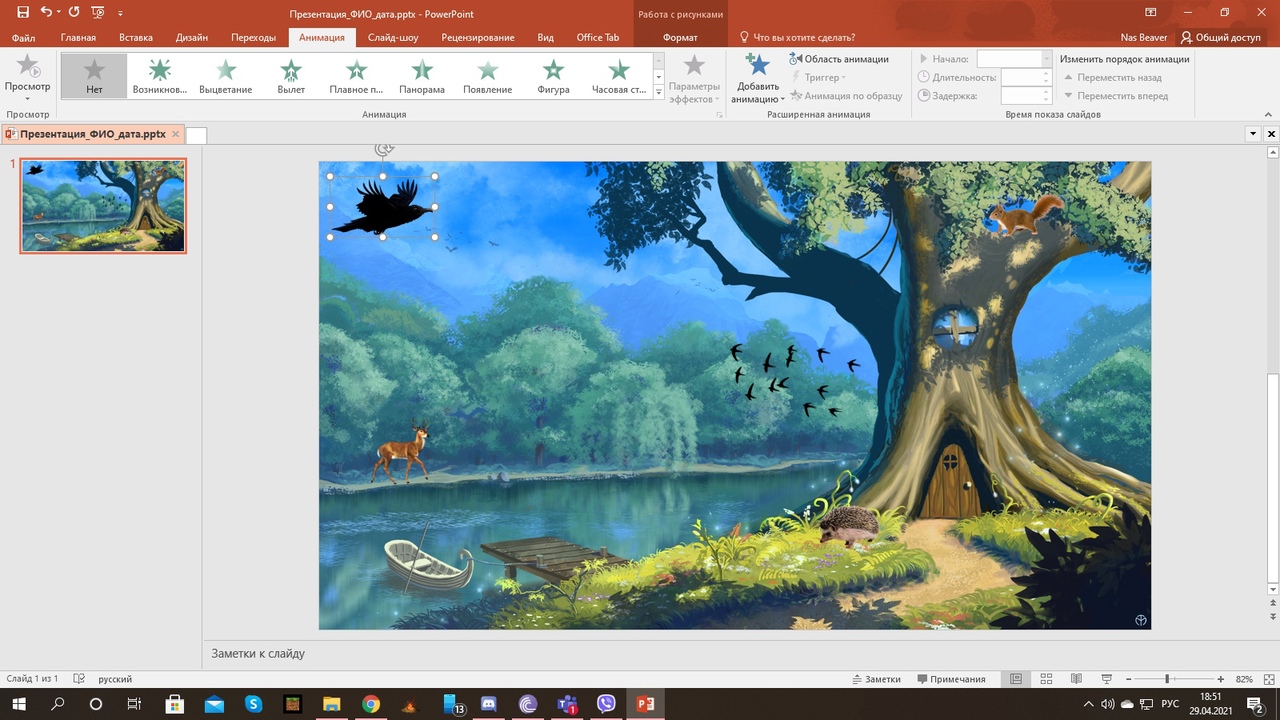Viewport: 1280px width, 720px height.
Task: Open Discord from the taskbar
Action: click(x=489, y=704)
